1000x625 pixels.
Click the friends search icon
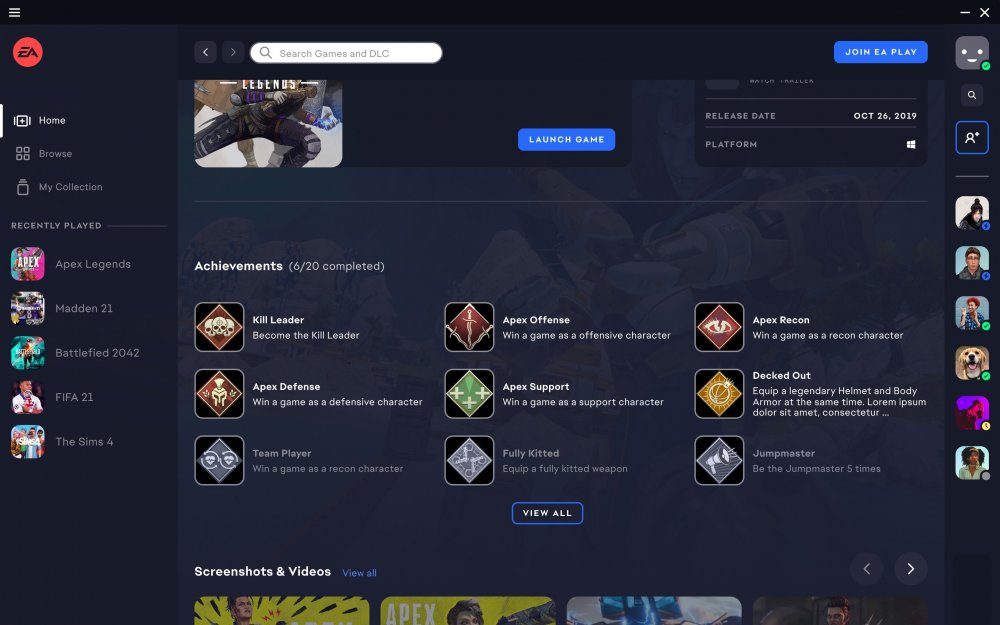pos(971,95)
